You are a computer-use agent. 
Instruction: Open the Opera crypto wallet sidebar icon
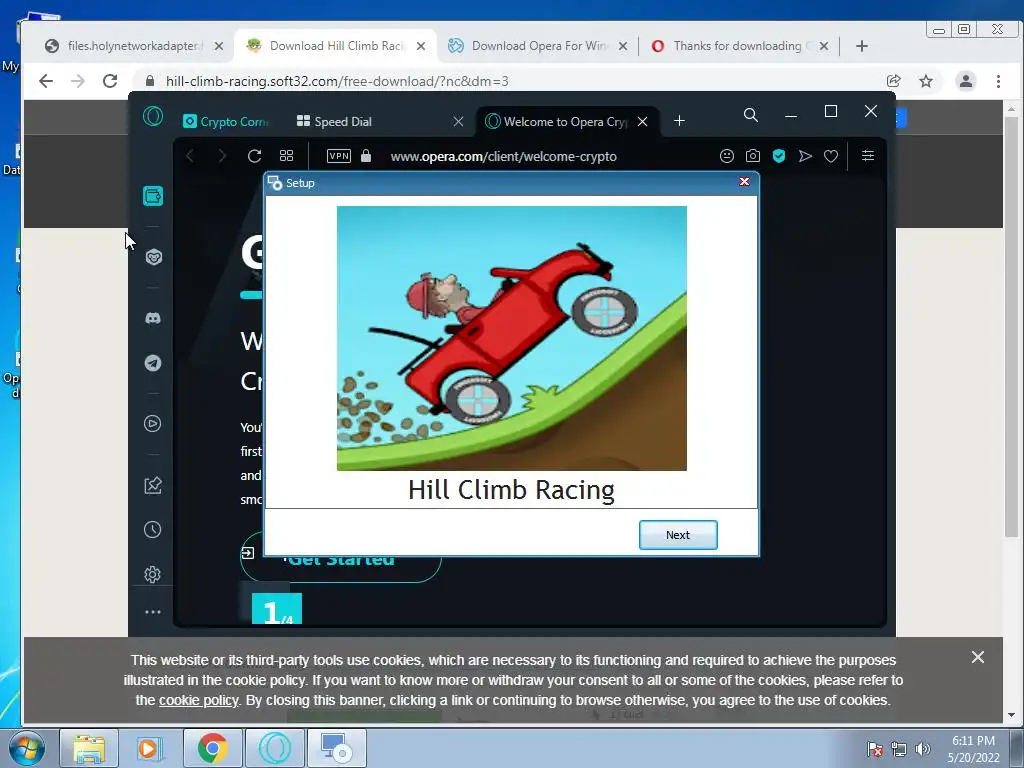(153, 195)
